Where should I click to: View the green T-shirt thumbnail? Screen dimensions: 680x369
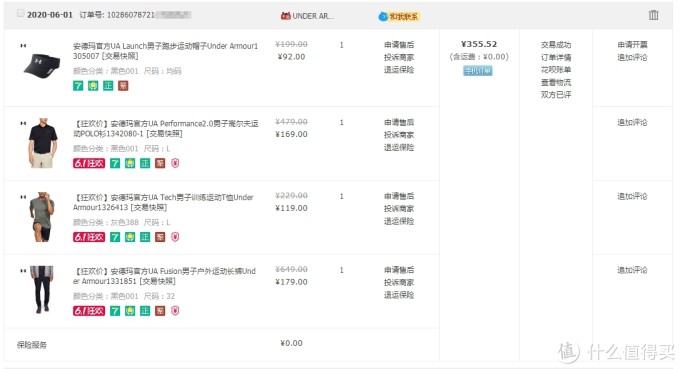point(42,216)
